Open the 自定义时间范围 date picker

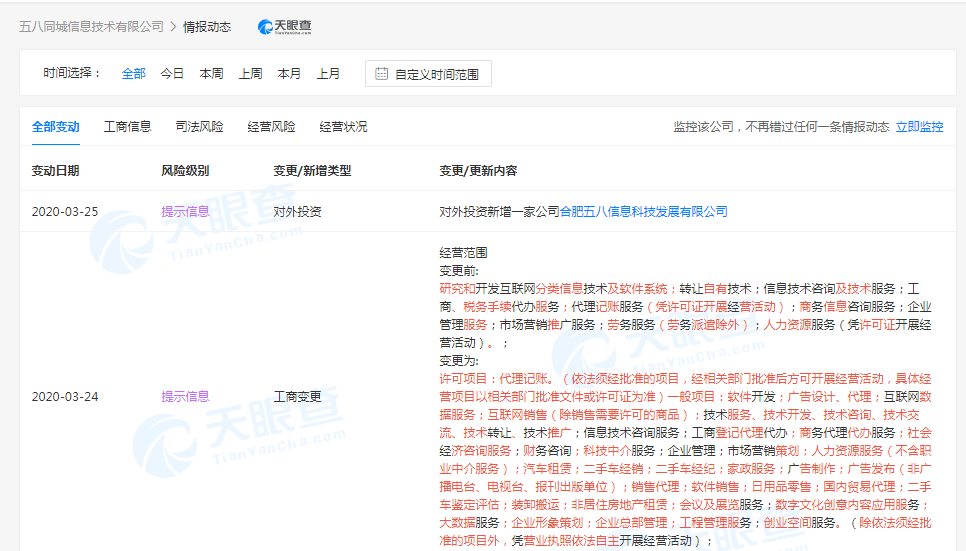428,74
